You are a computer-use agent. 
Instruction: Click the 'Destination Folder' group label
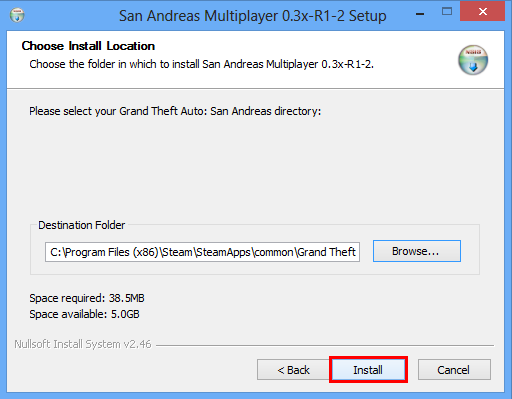click(x=82, y=225)
